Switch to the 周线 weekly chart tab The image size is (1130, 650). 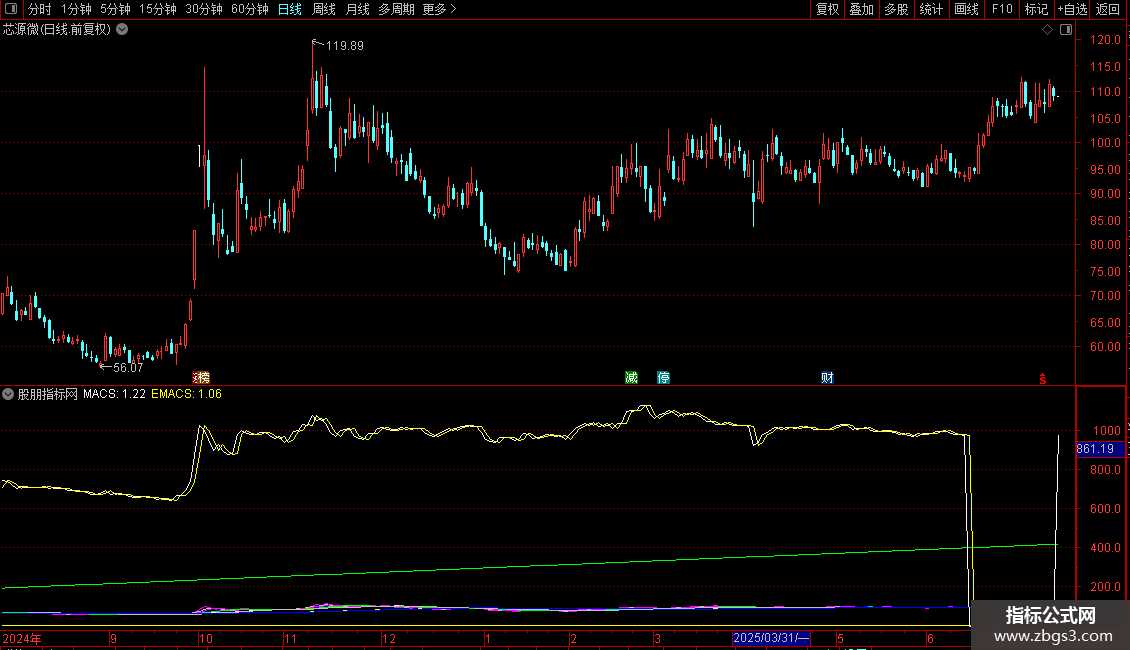click(324, 9)
